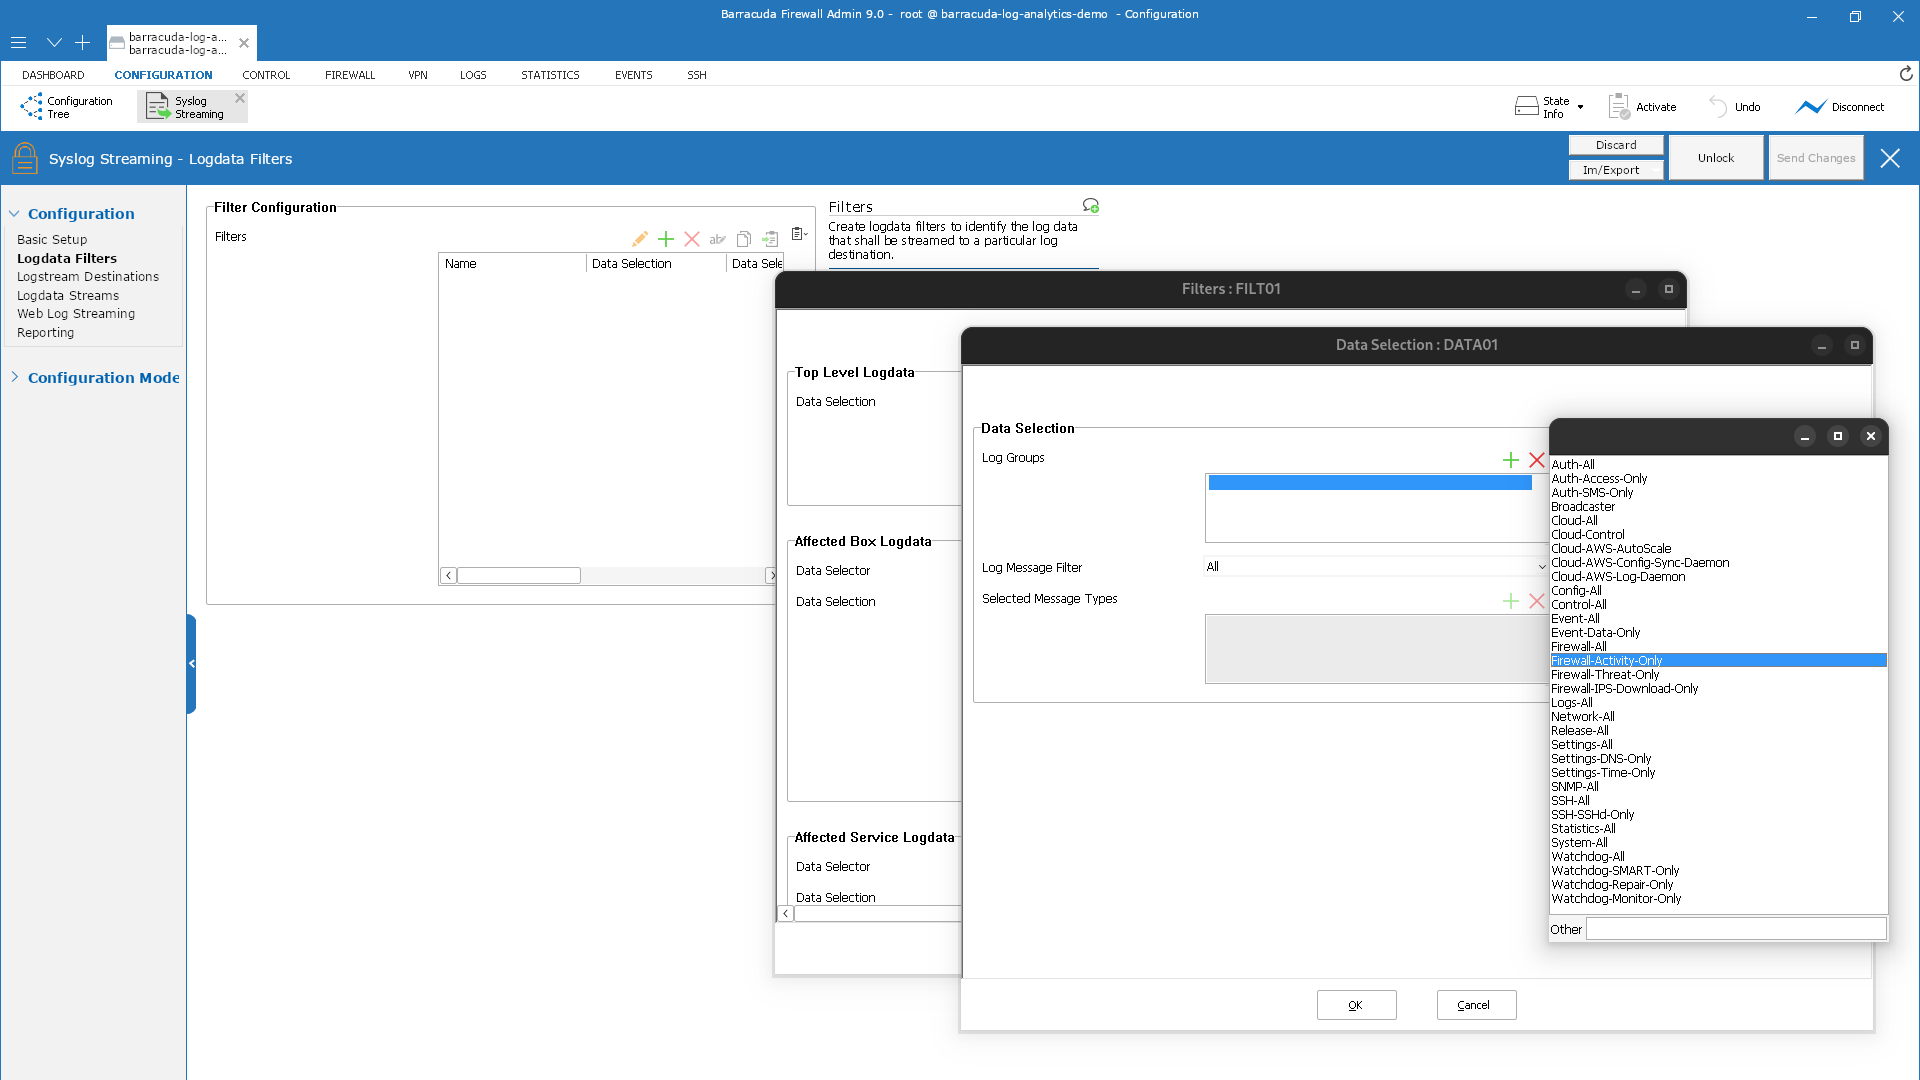Image resolution: width=1920 pixels, height=1080 pixels.
Task: Close the Logdata Filters configuration page
Action: 1890,158
